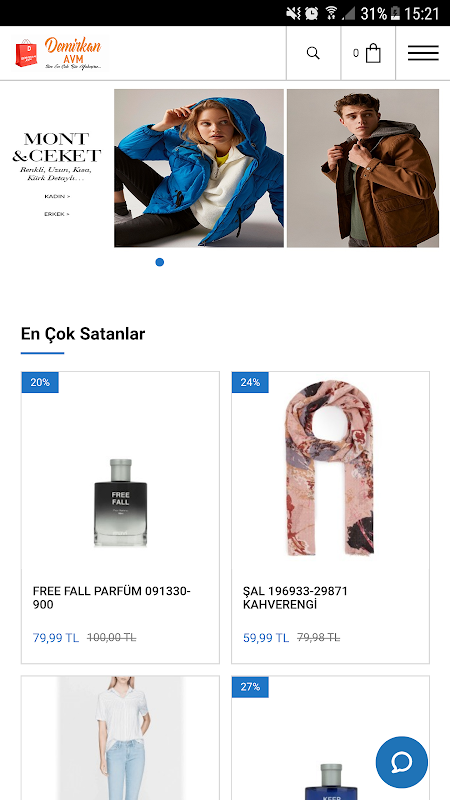
Task: Open the pink floral scarf product image
Action: point(330,468)
